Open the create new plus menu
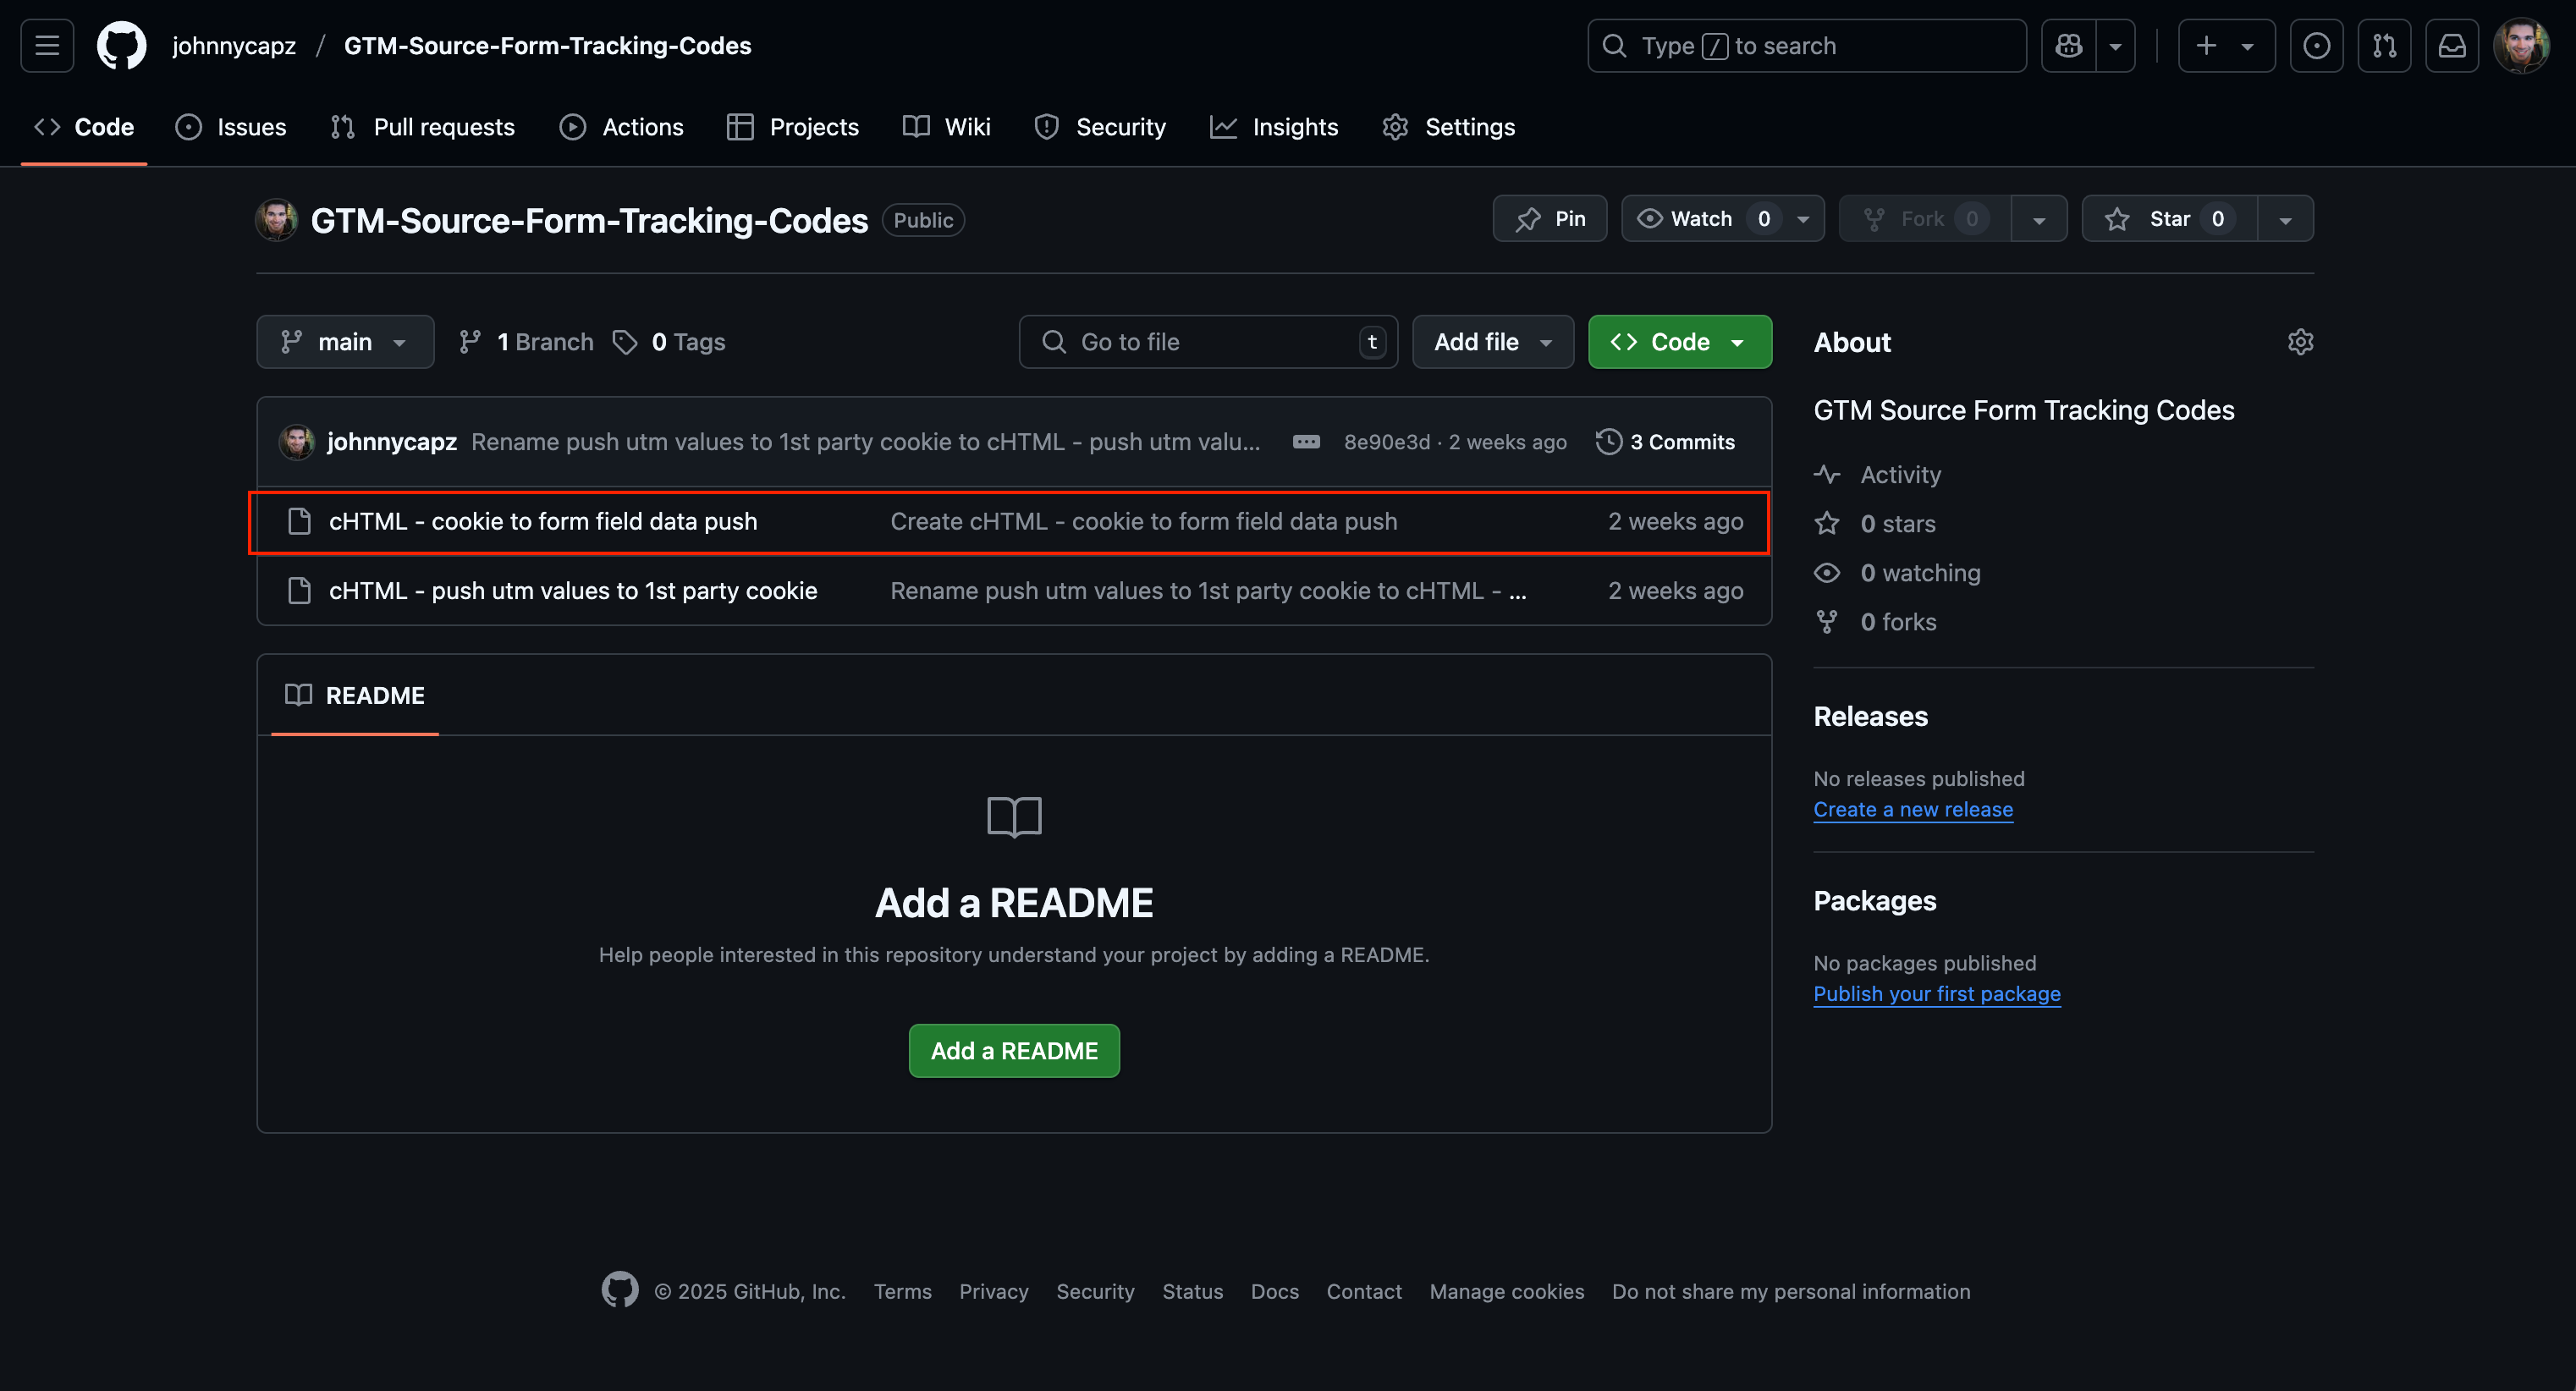 click(x=2226, y=46)
